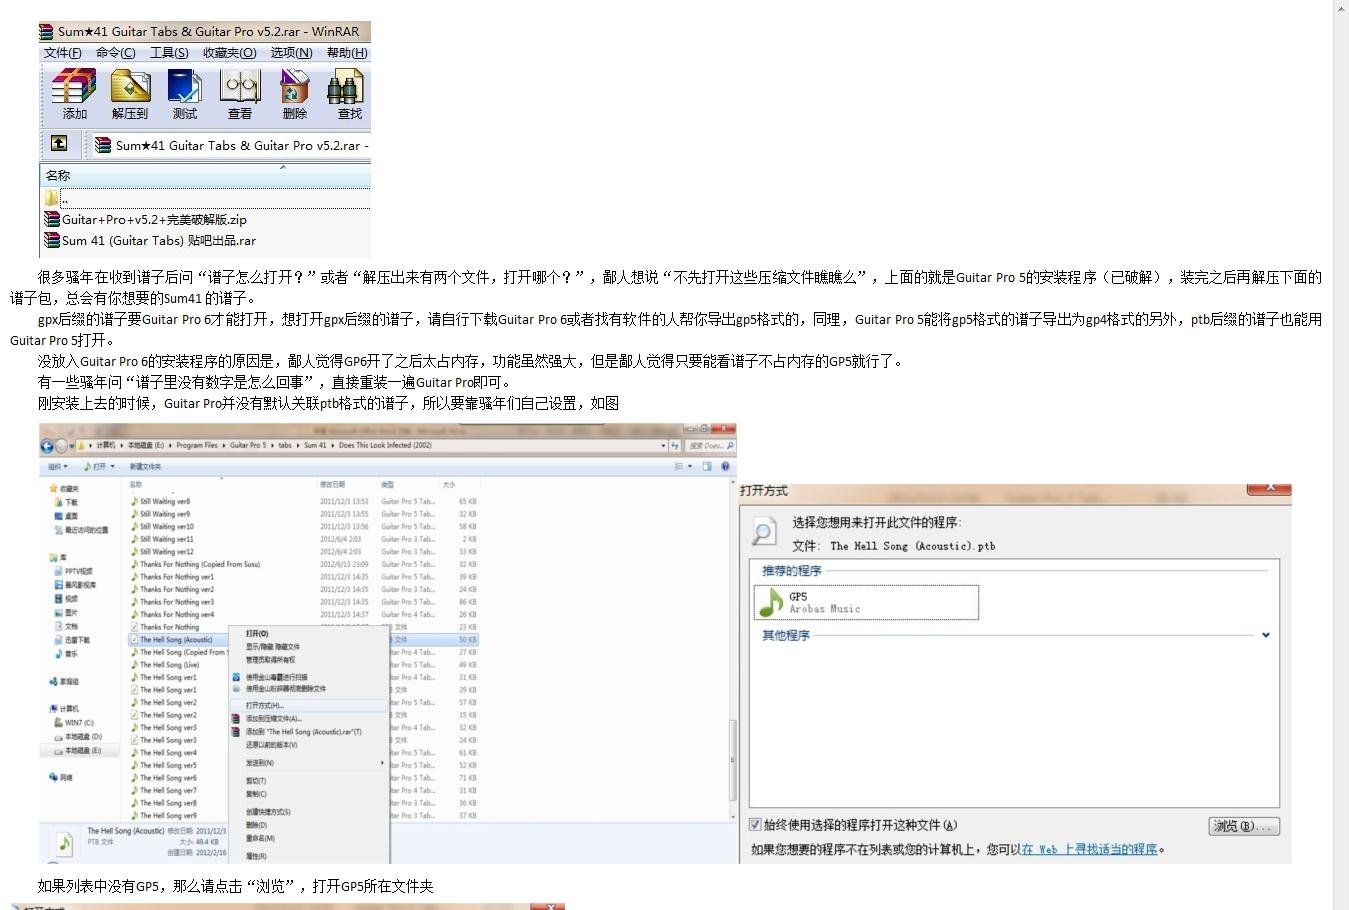Open WinRAR's 工具(S) menu
Screen dimensions: 1349x910
(x=169, y=53)
